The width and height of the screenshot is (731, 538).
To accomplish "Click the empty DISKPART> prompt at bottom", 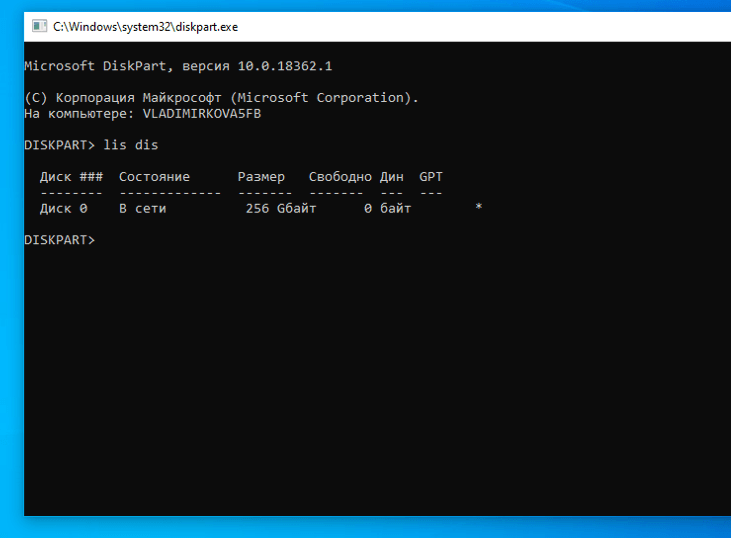I will [x=60, y=240].
